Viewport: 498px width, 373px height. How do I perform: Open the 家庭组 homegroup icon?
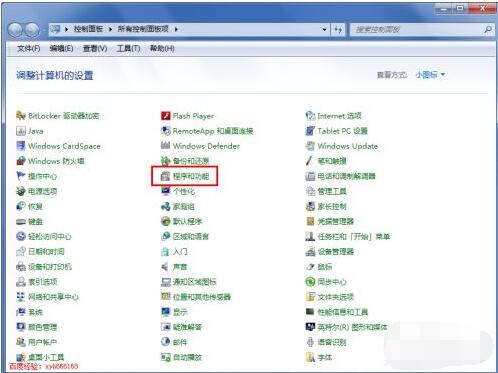pos(166,207)
